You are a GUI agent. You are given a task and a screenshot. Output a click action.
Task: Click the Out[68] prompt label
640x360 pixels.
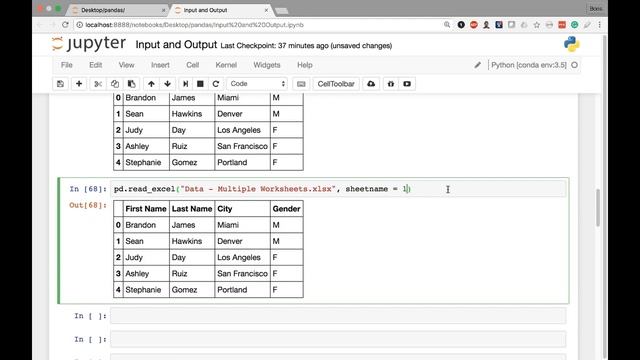(88, 205)
